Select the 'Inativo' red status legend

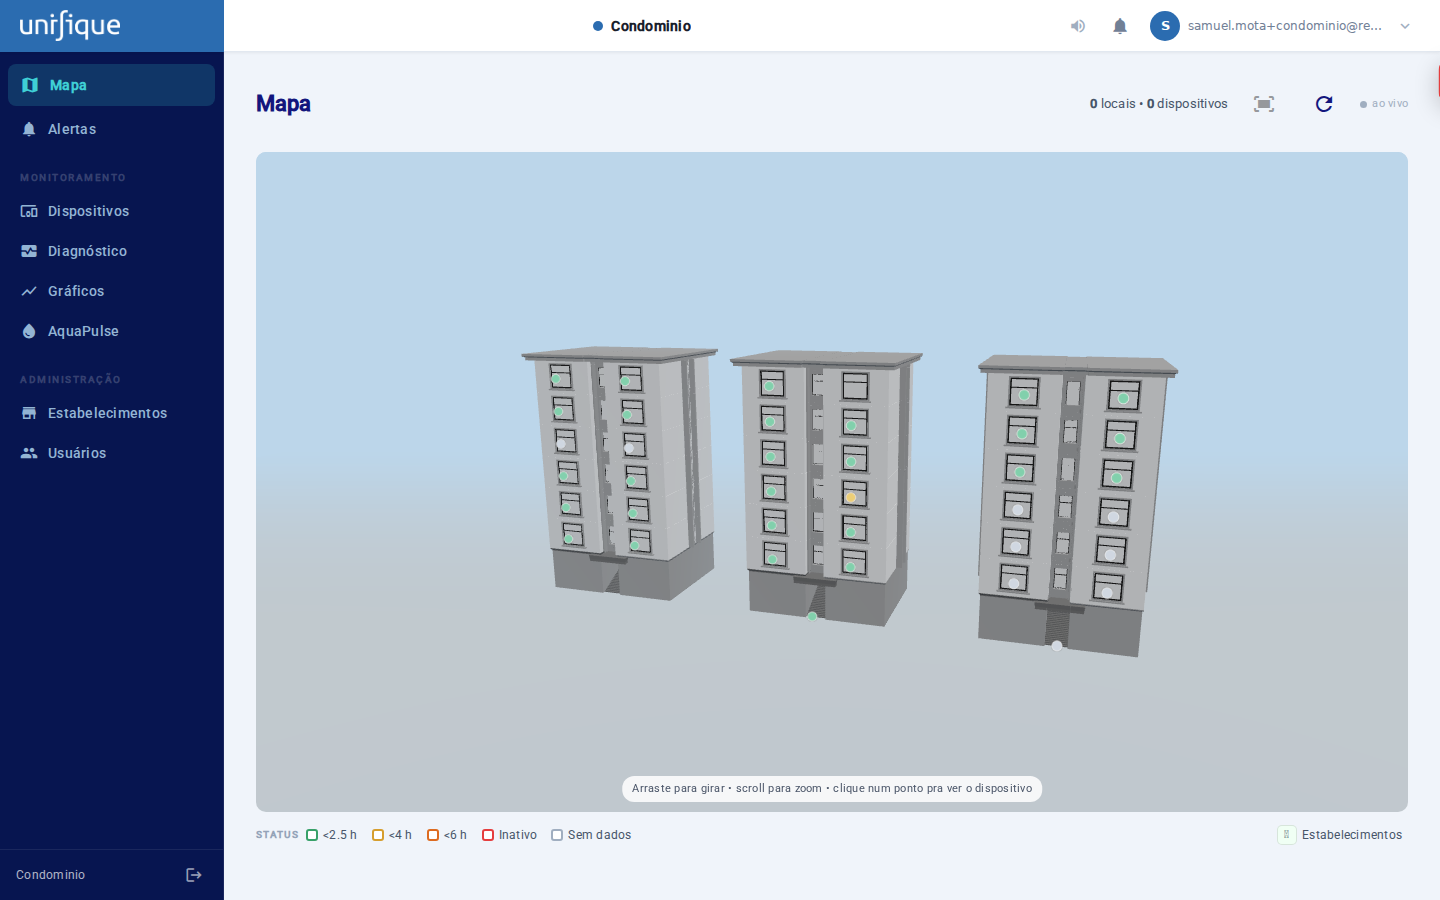click(509, 835)
